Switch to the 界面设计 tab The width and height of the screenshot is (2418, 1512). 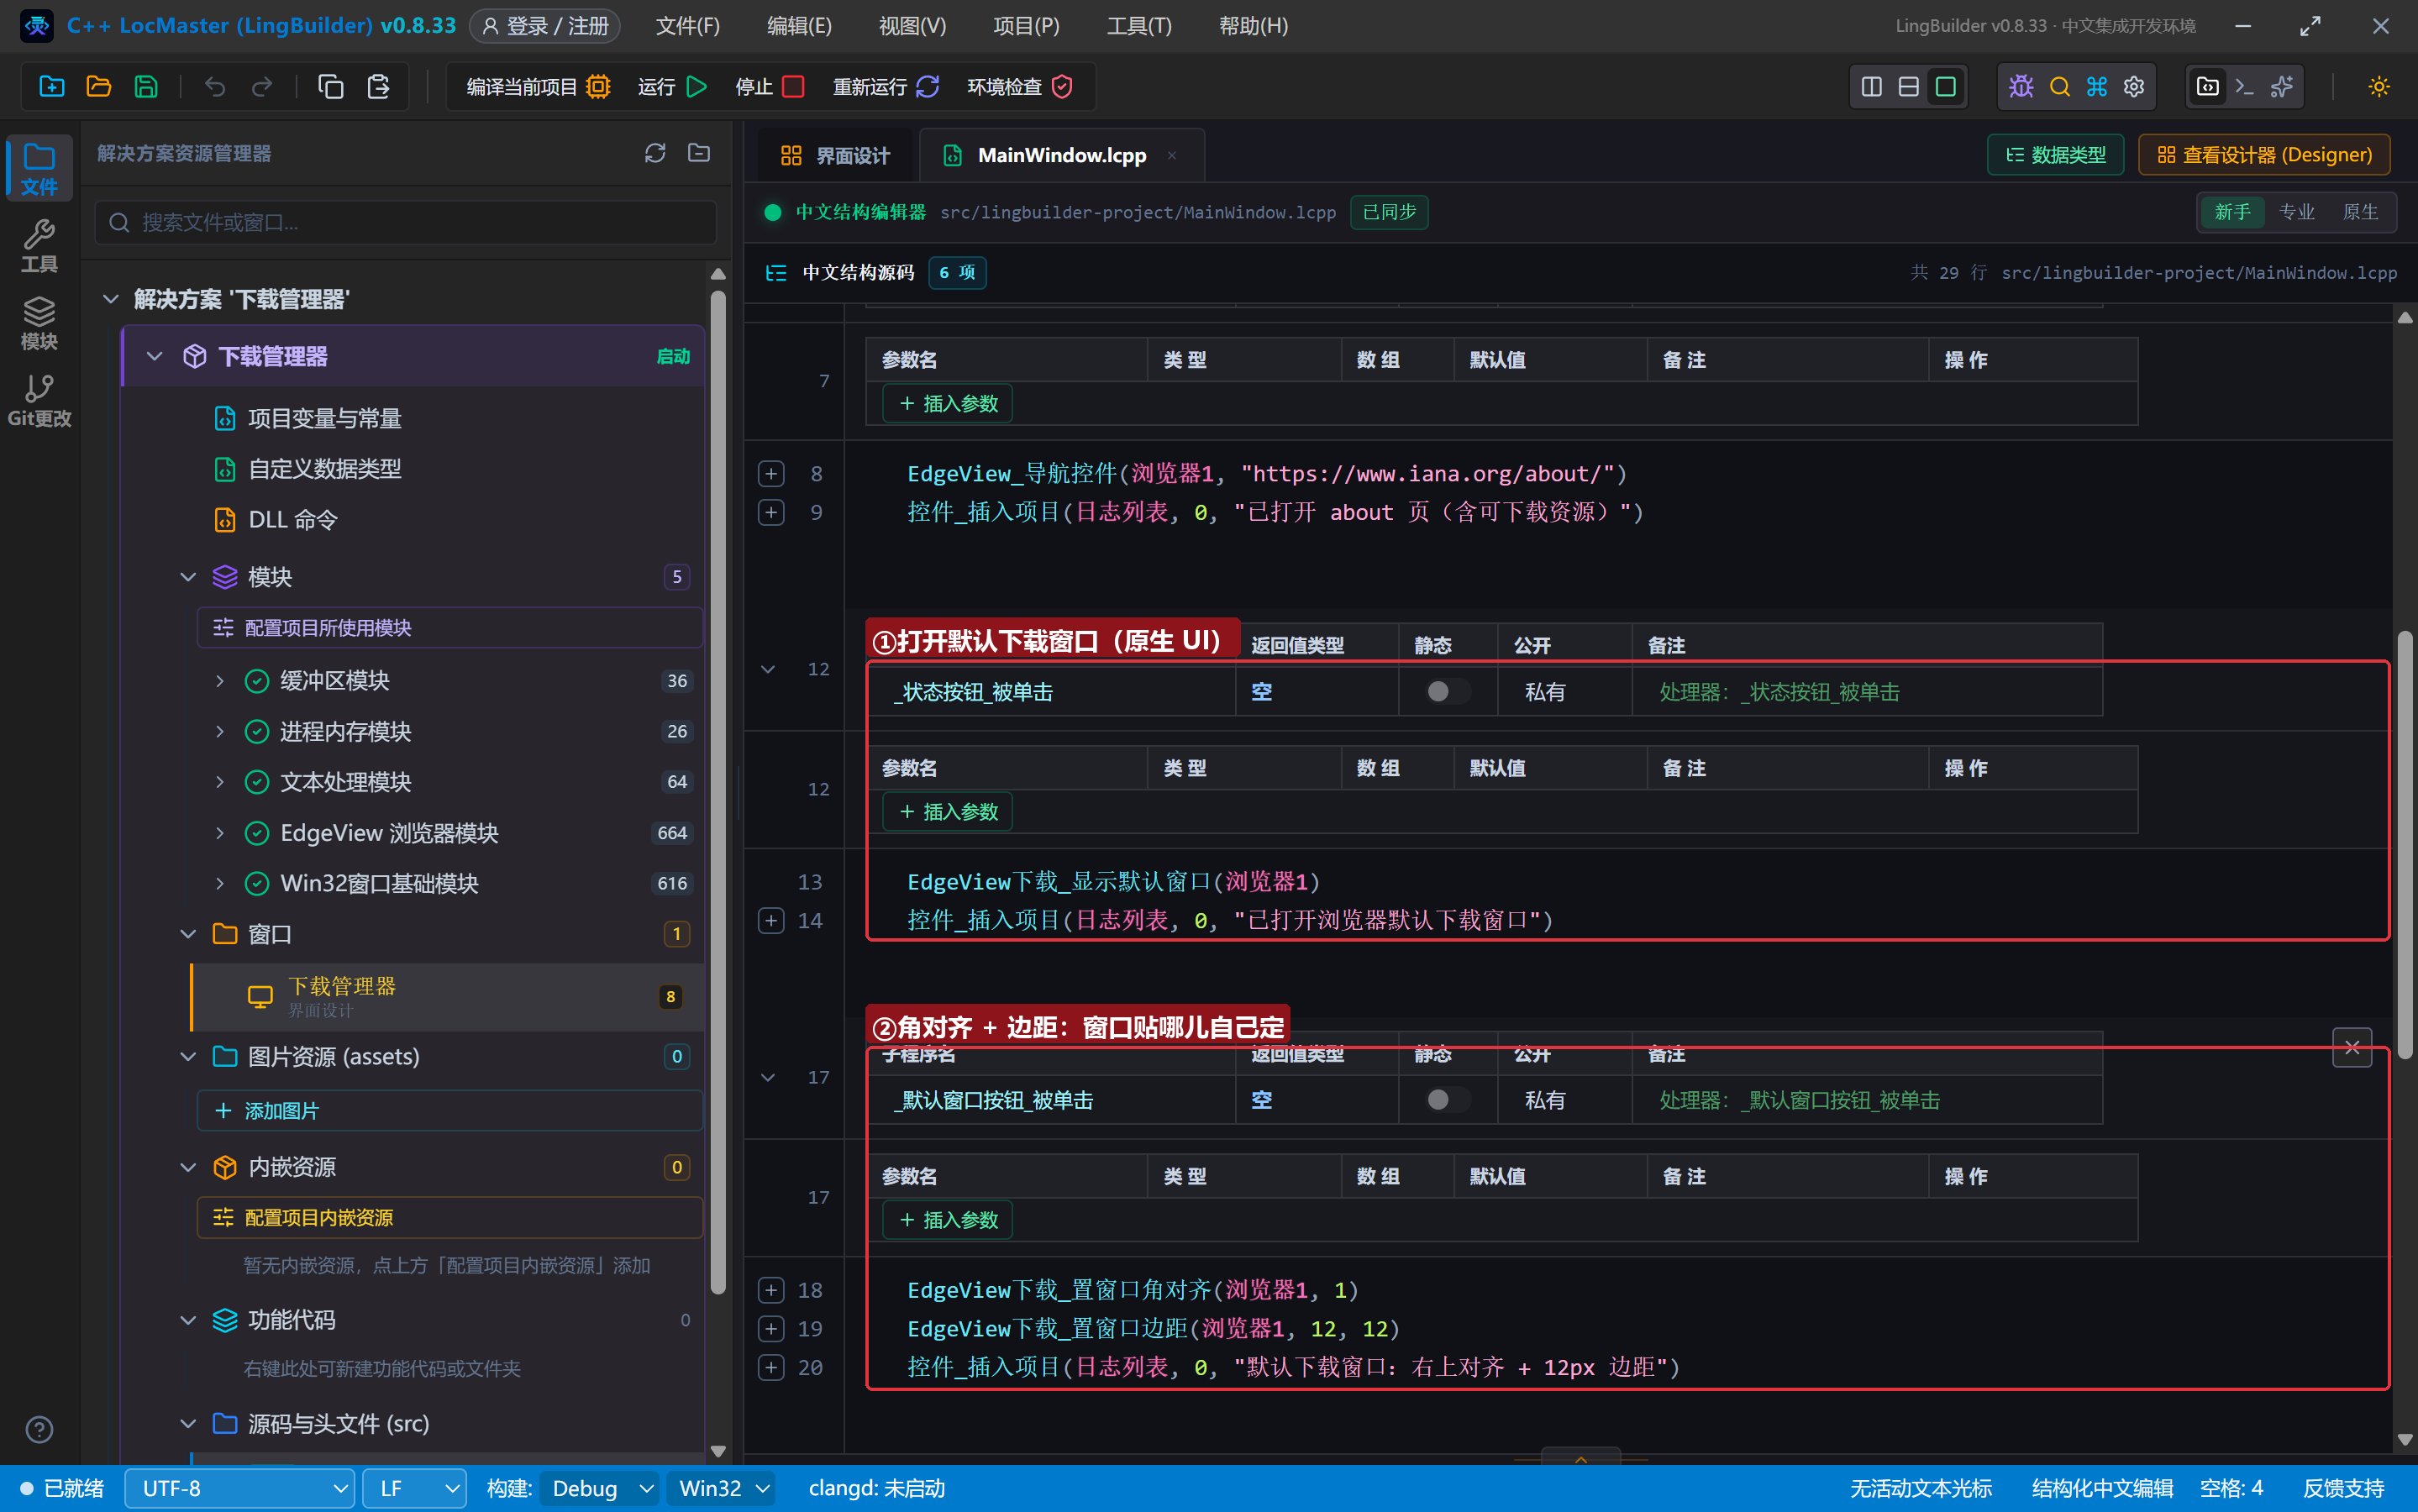click(834, 155)
